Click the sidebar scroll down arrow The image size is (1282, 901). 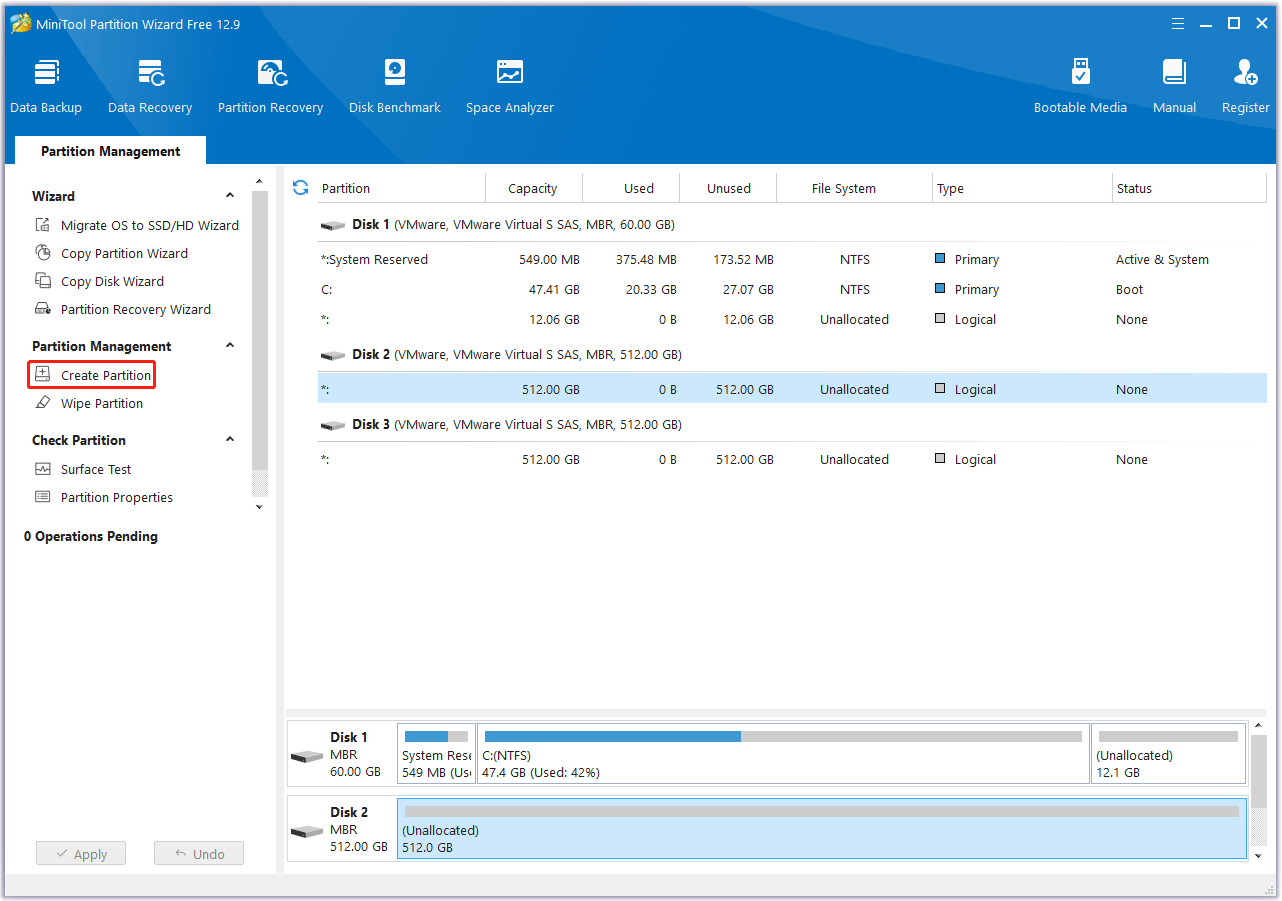(260, 507)
